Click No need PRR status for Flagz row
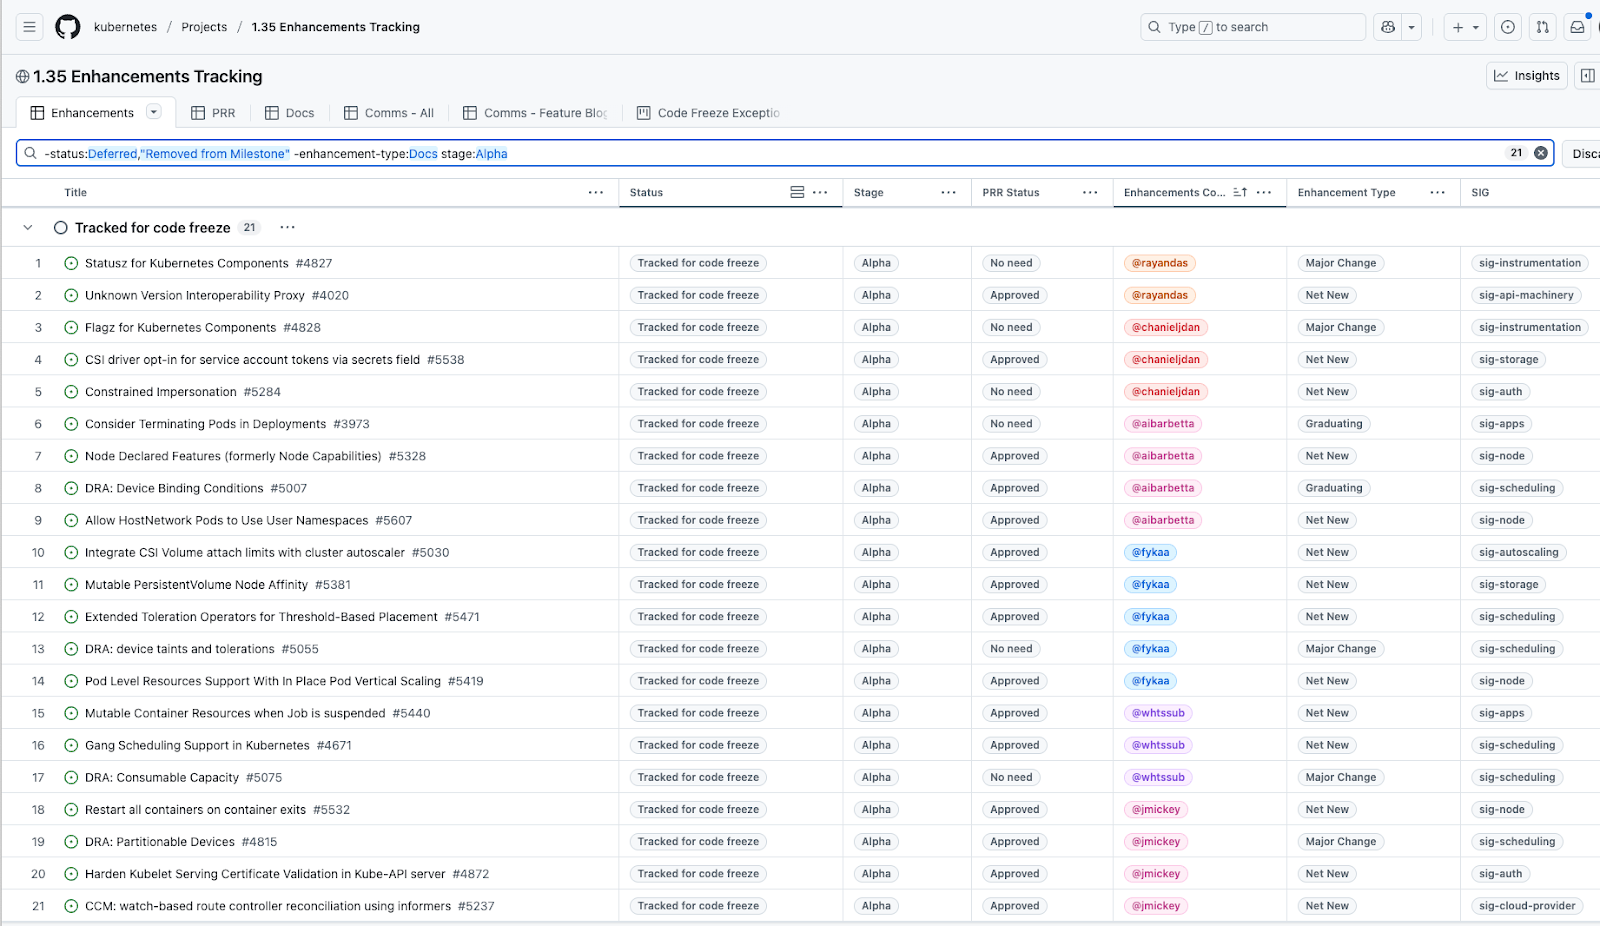Screen dimensions: 1600x926 click(1011, 327)
